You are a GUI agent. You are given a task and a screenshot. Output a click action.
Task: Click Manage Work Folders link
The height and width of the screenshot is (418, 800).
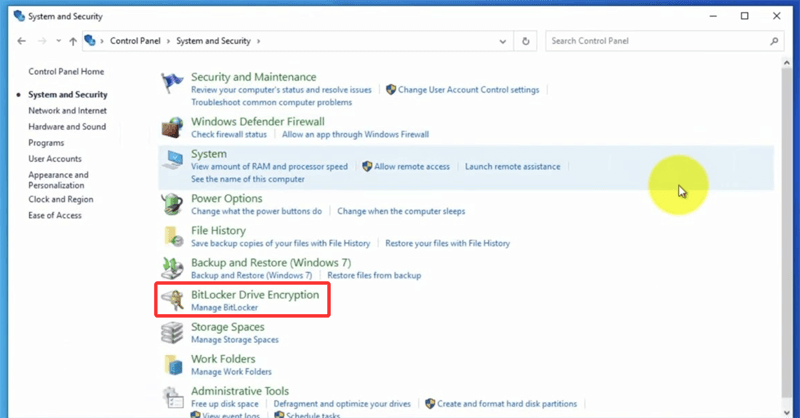click(231, 372)
